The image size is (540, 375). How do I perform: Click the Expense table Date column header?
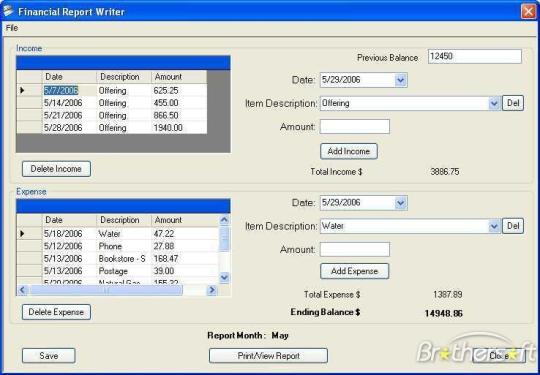point(69,220)
